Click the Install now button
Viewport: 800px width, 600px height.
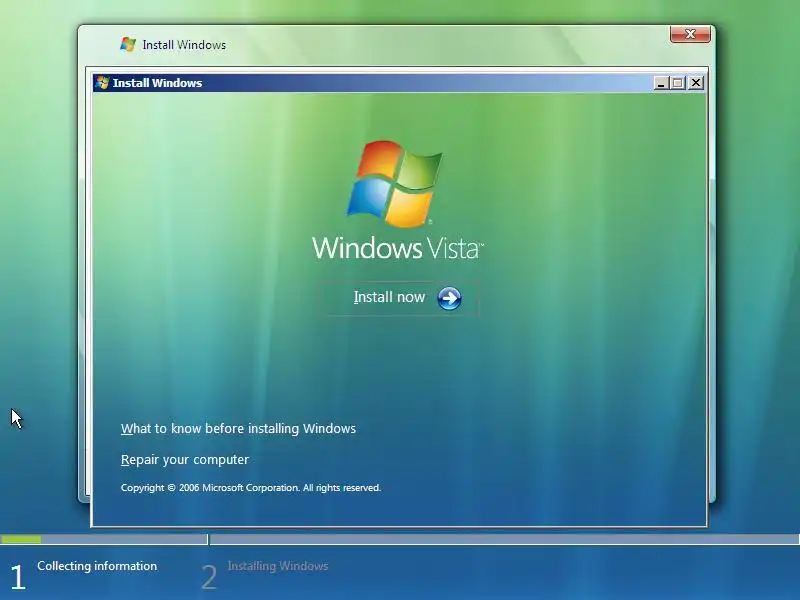coord(398,298)
